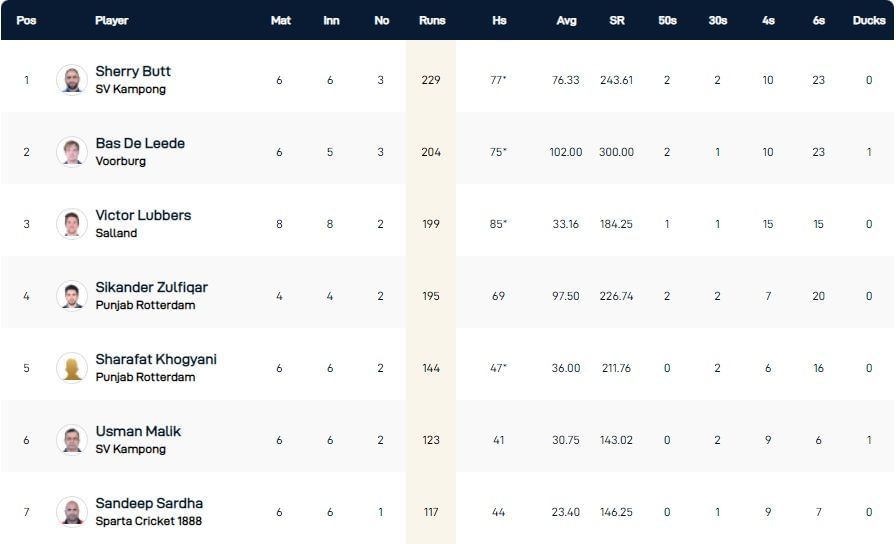Open Sparta Cricket 1888 team link
This screenshot has height=544, width=896.
click(148, 522)
